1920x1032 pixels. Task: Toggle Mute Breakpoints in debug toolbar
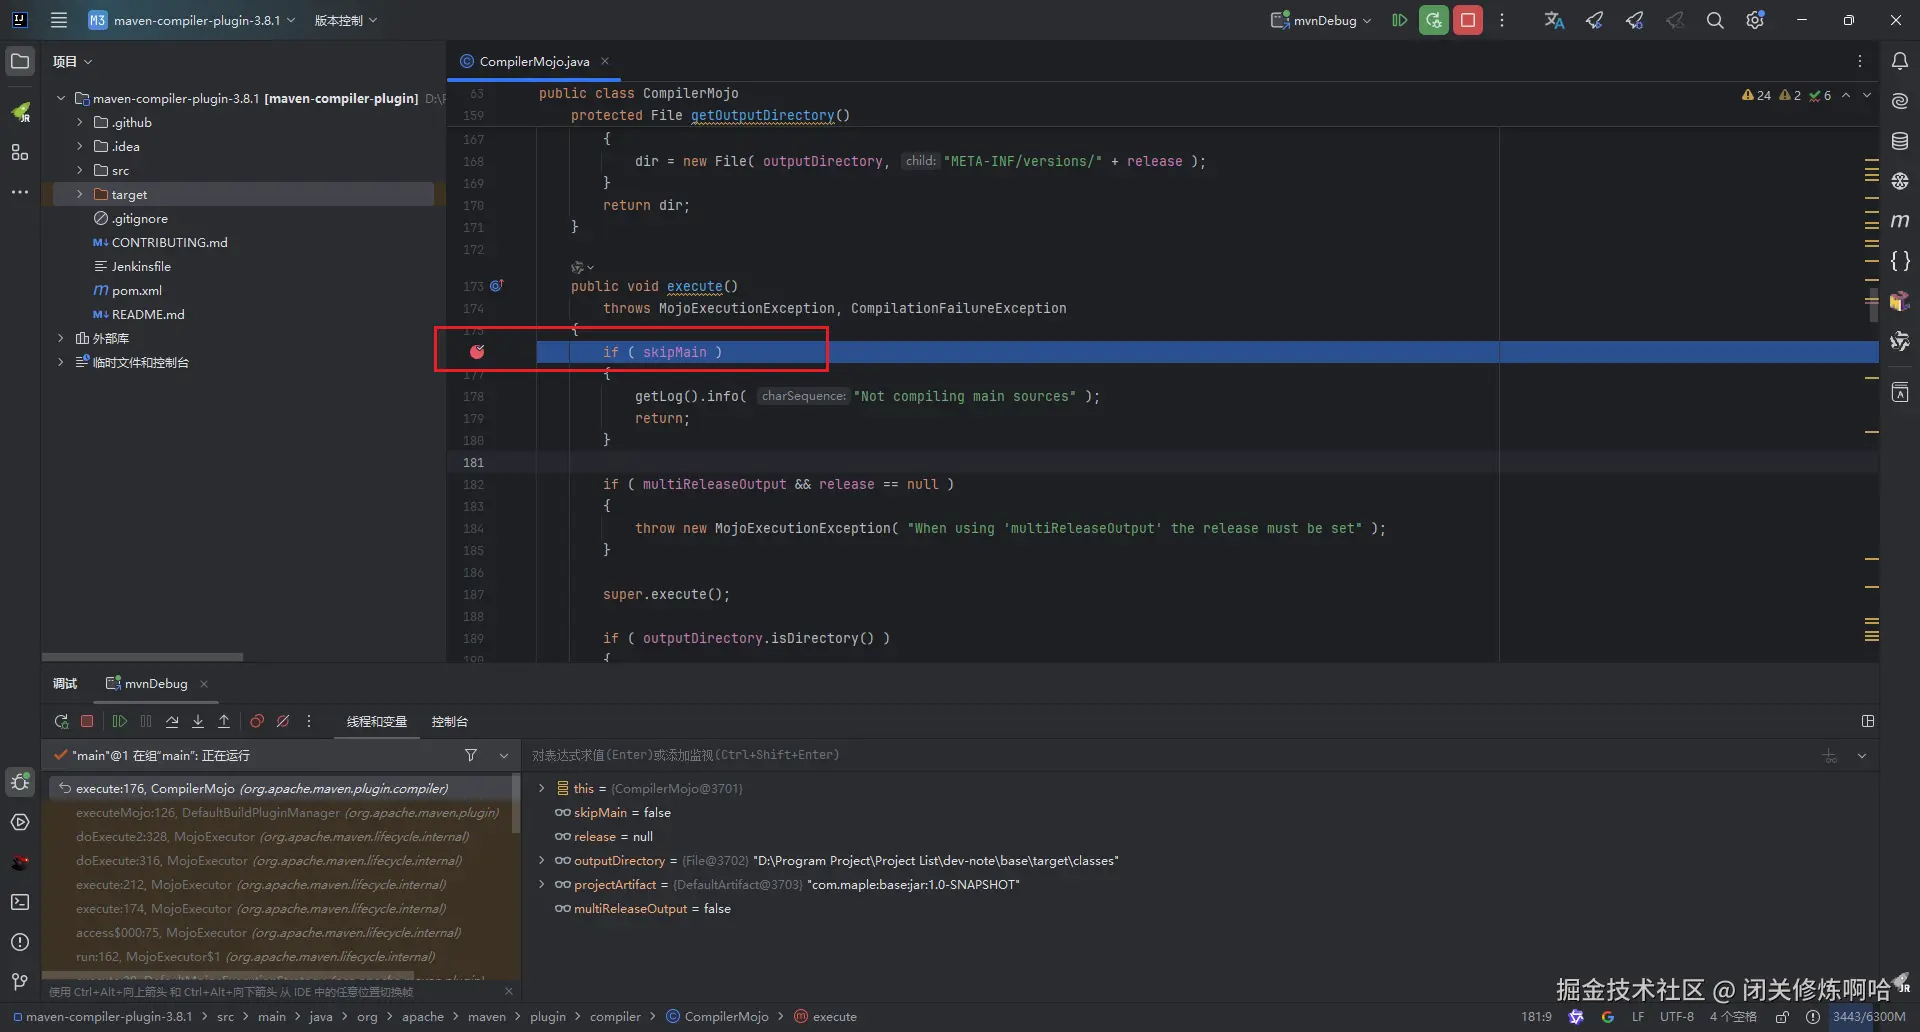[283, 721]
